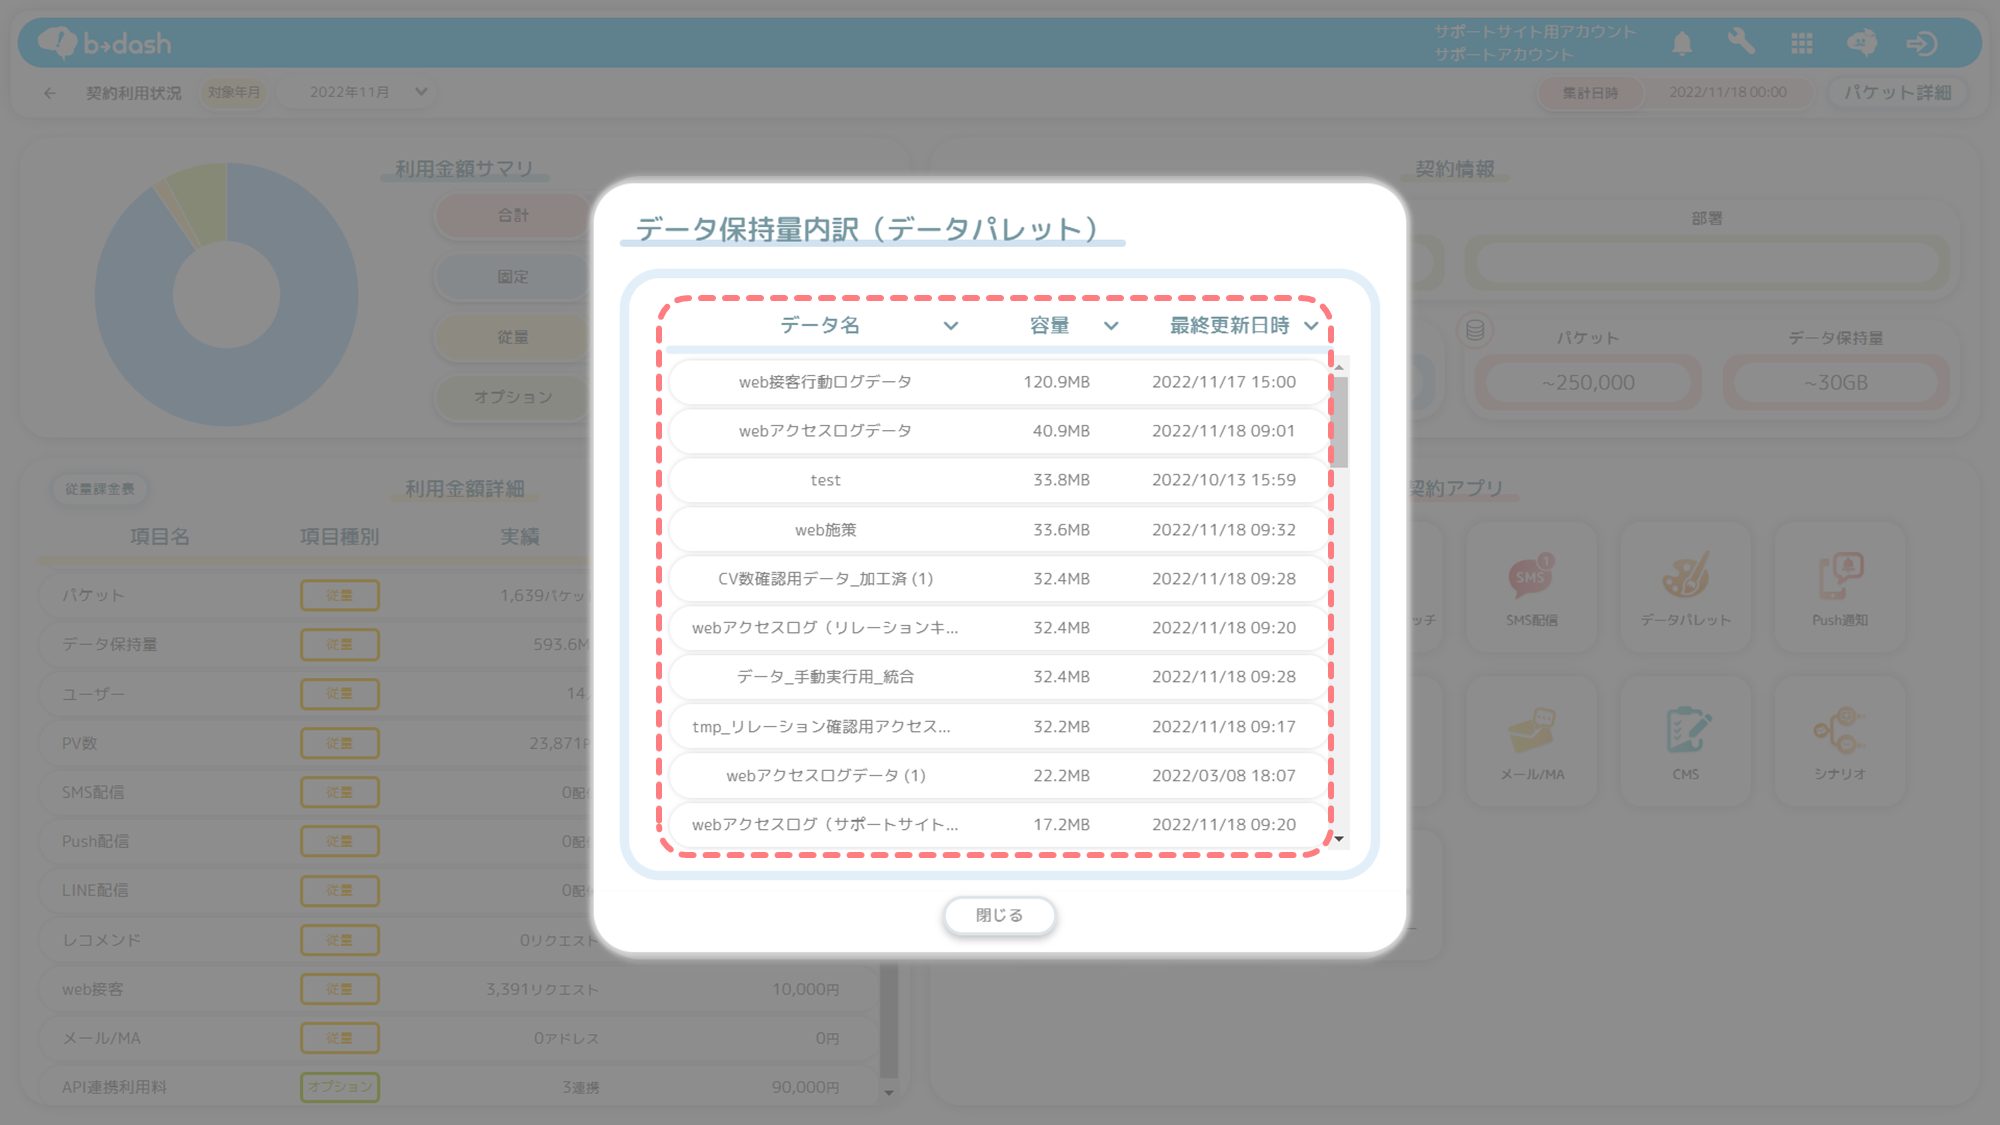2000x1125 pixels.
Task: Click the support chat icon
Action: (x=1861, y=43)
